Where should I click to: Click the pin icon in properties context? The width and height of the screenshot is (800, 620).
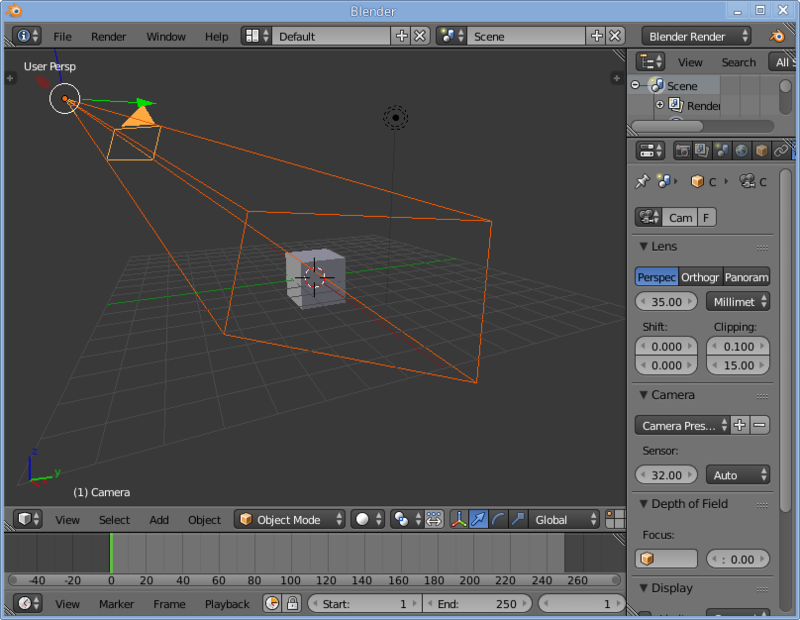point(642,181)
